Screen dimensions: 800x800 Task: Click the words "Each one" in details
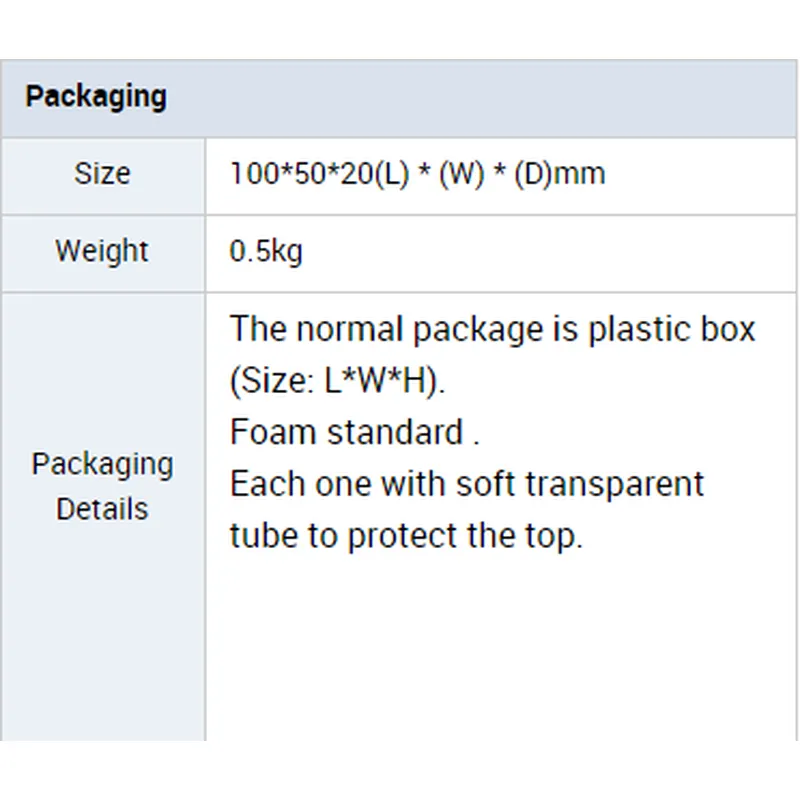coord(292,485)
